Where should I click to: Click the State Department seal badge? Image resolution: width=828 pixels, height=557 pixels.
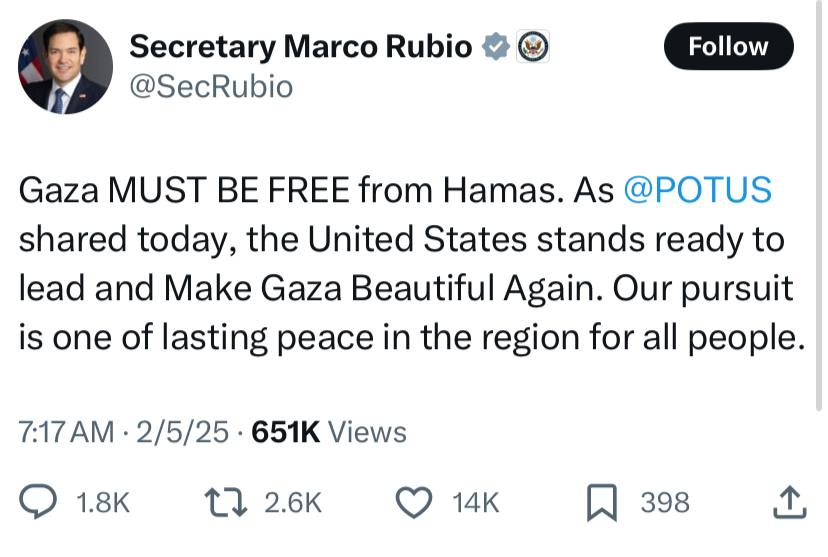(532, 46)
